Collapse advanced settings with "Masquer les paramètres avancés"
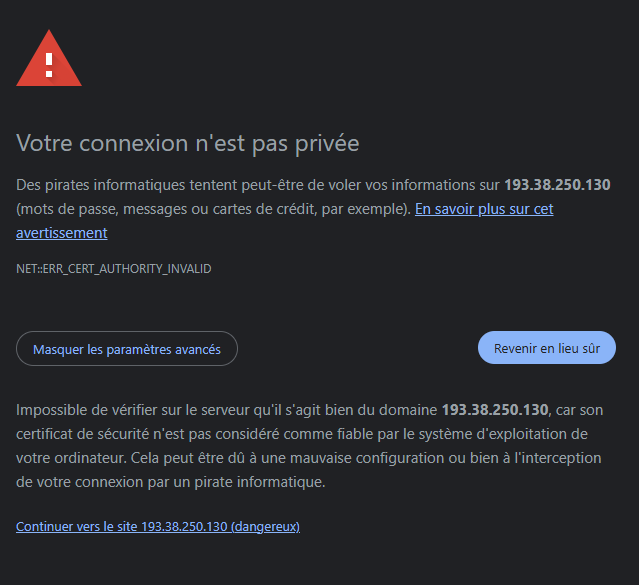The image size is (639, 585). pos(127,349)
